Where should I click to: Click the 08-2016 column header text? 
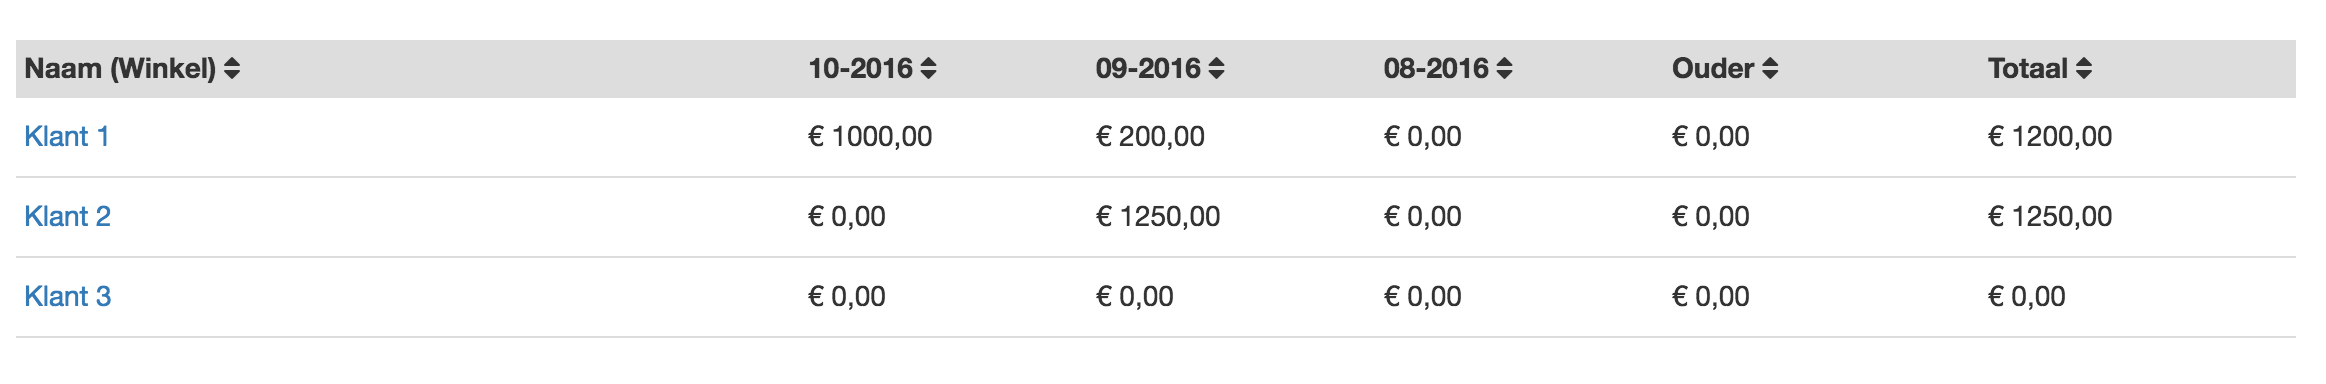[x=1436, y=69]
